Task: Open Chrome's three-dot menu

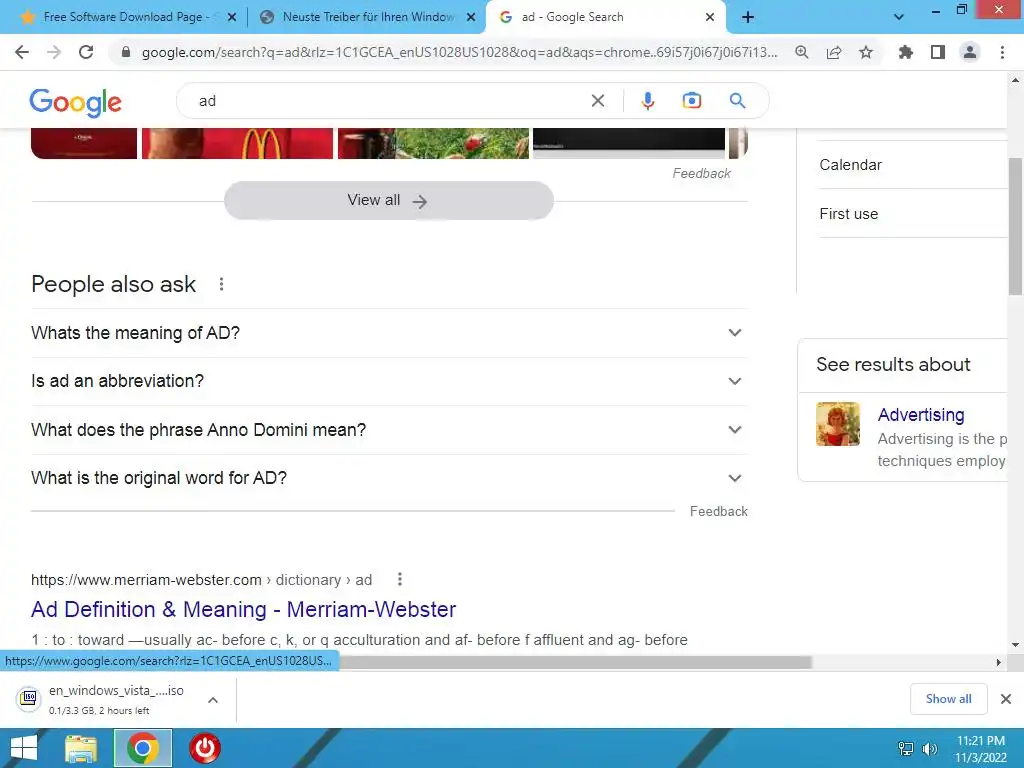Action: click(x=1002, y=52)
